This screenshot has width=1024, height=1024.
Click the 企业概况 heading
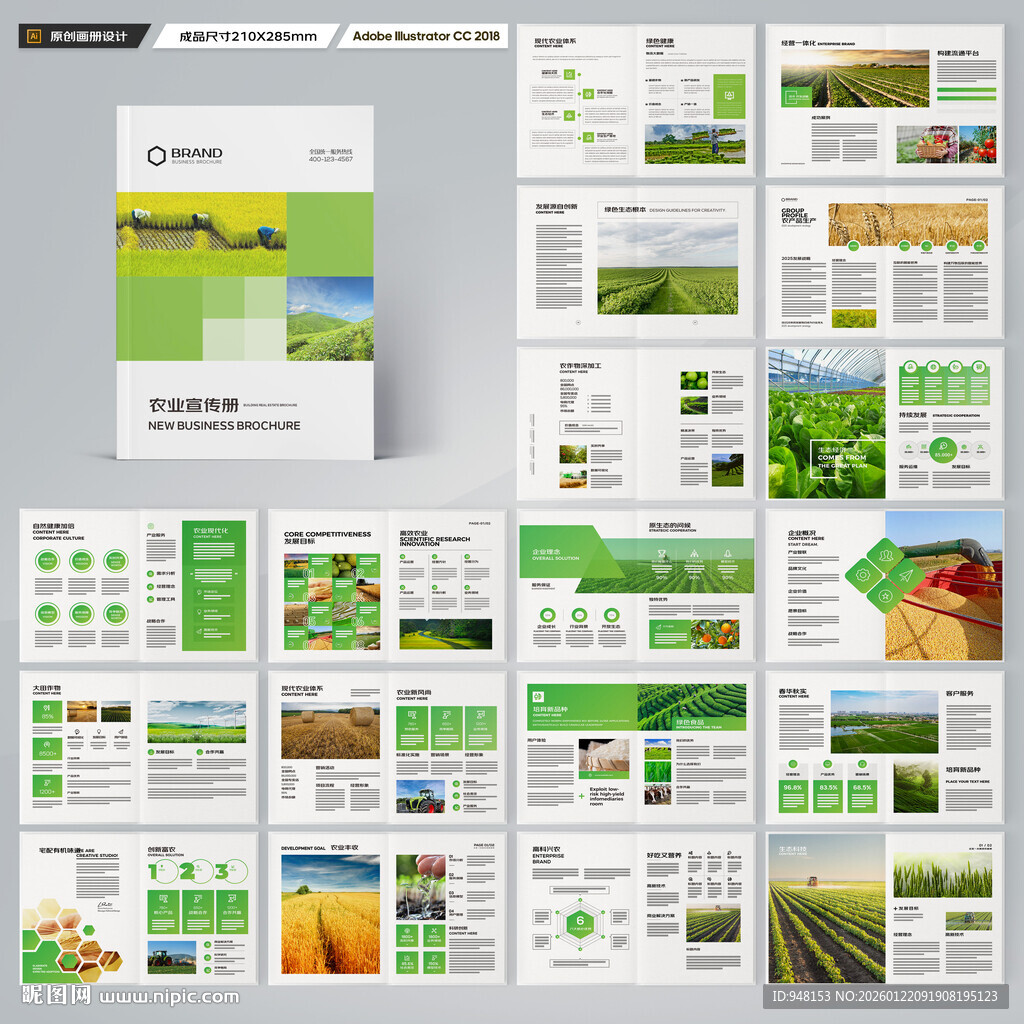point(801,533)
